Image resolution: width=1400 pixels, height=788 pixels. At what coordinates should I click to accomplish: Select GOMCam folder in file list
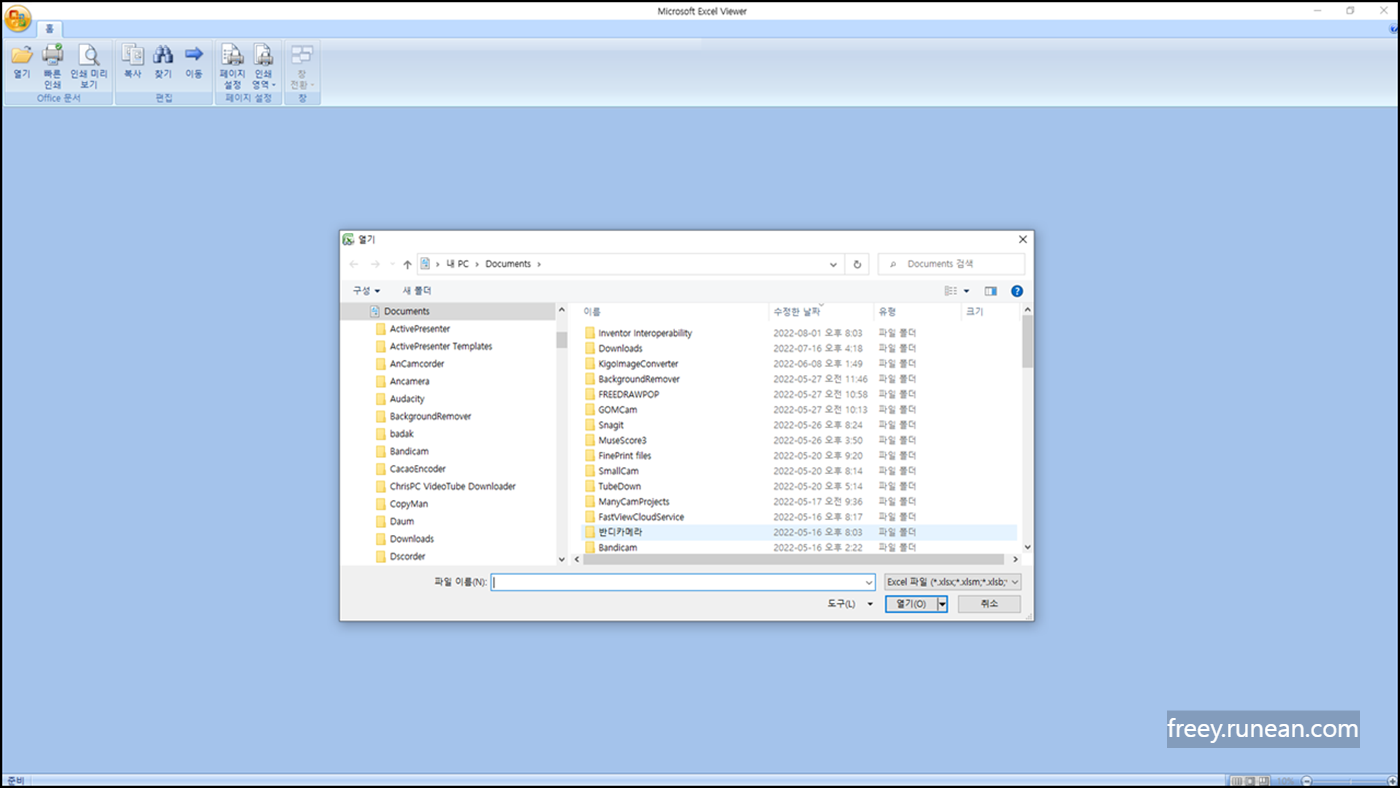tap(617, 410)
